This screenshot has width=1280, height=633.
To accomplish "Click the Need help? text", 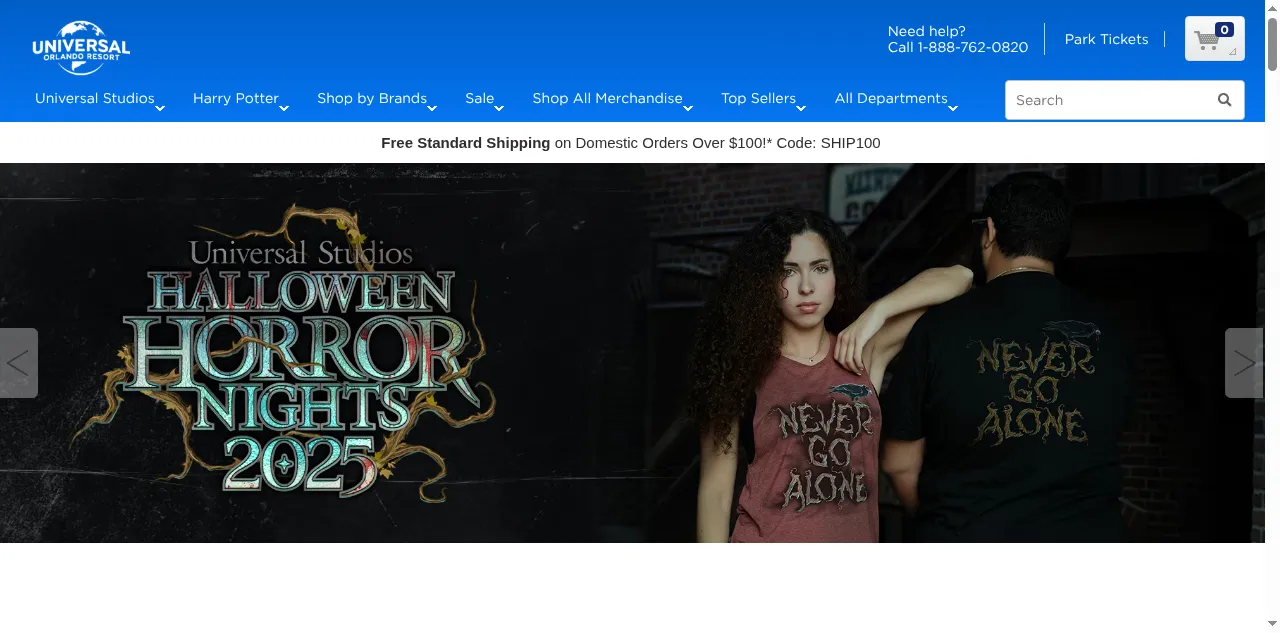I will tap(927, 31).
